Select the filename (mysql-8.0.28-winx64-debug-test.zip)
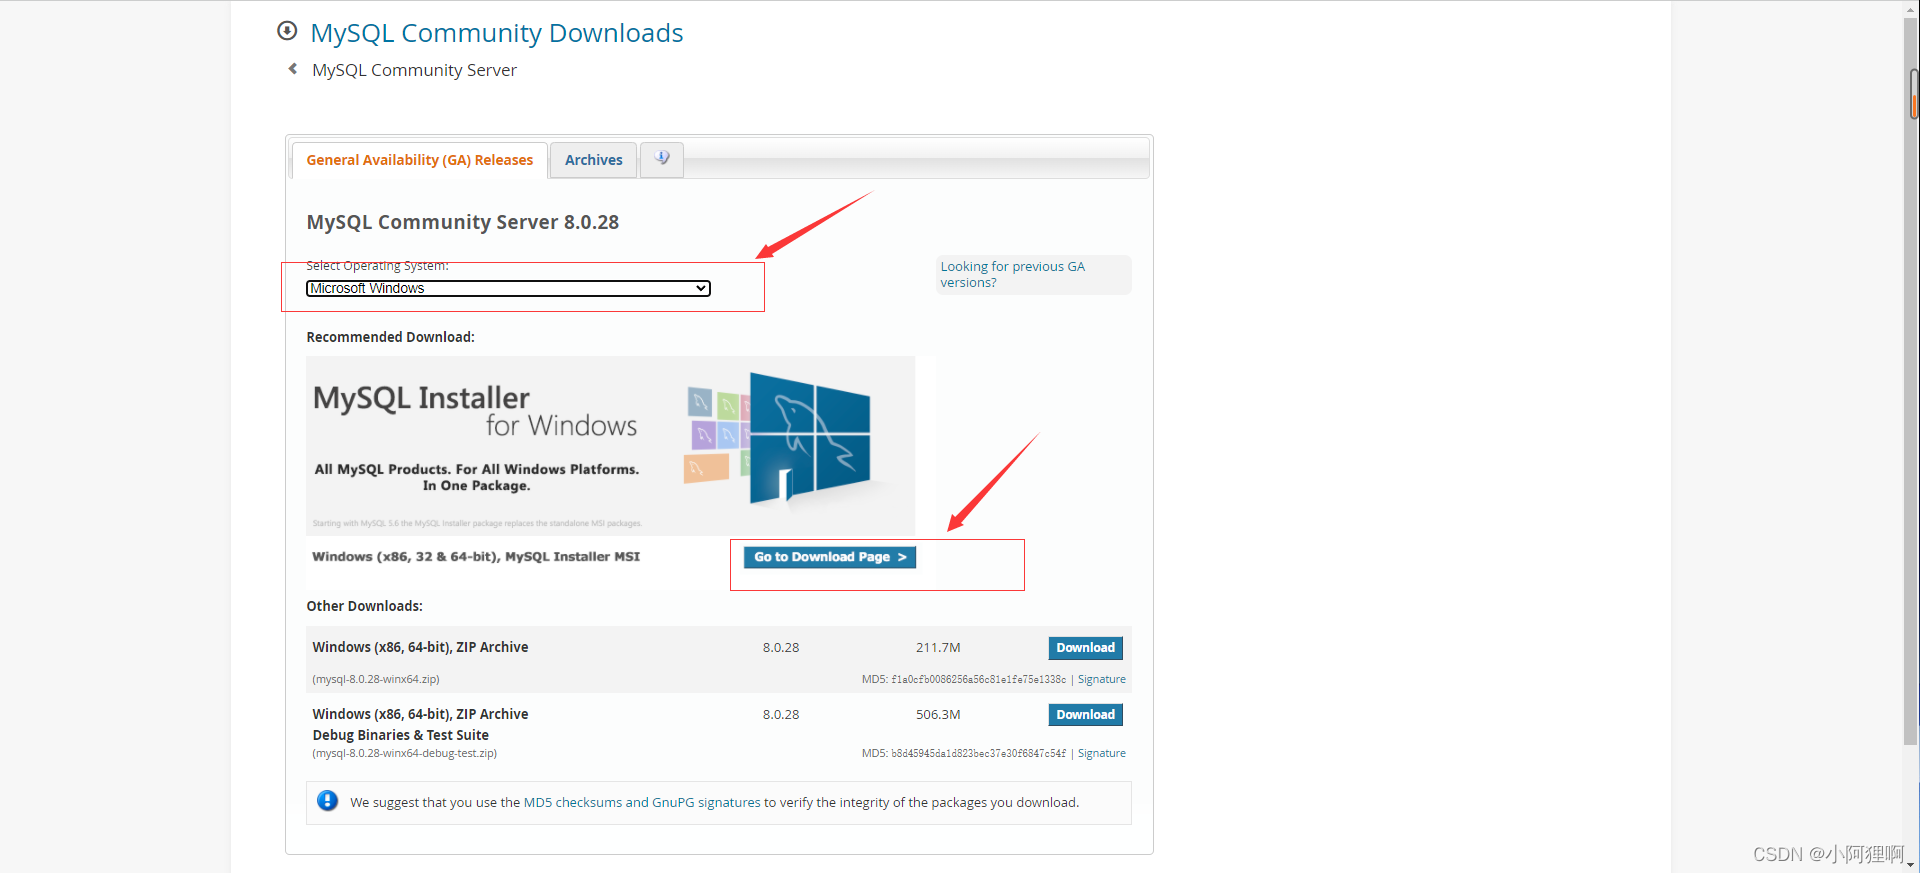 pos(404,753)
